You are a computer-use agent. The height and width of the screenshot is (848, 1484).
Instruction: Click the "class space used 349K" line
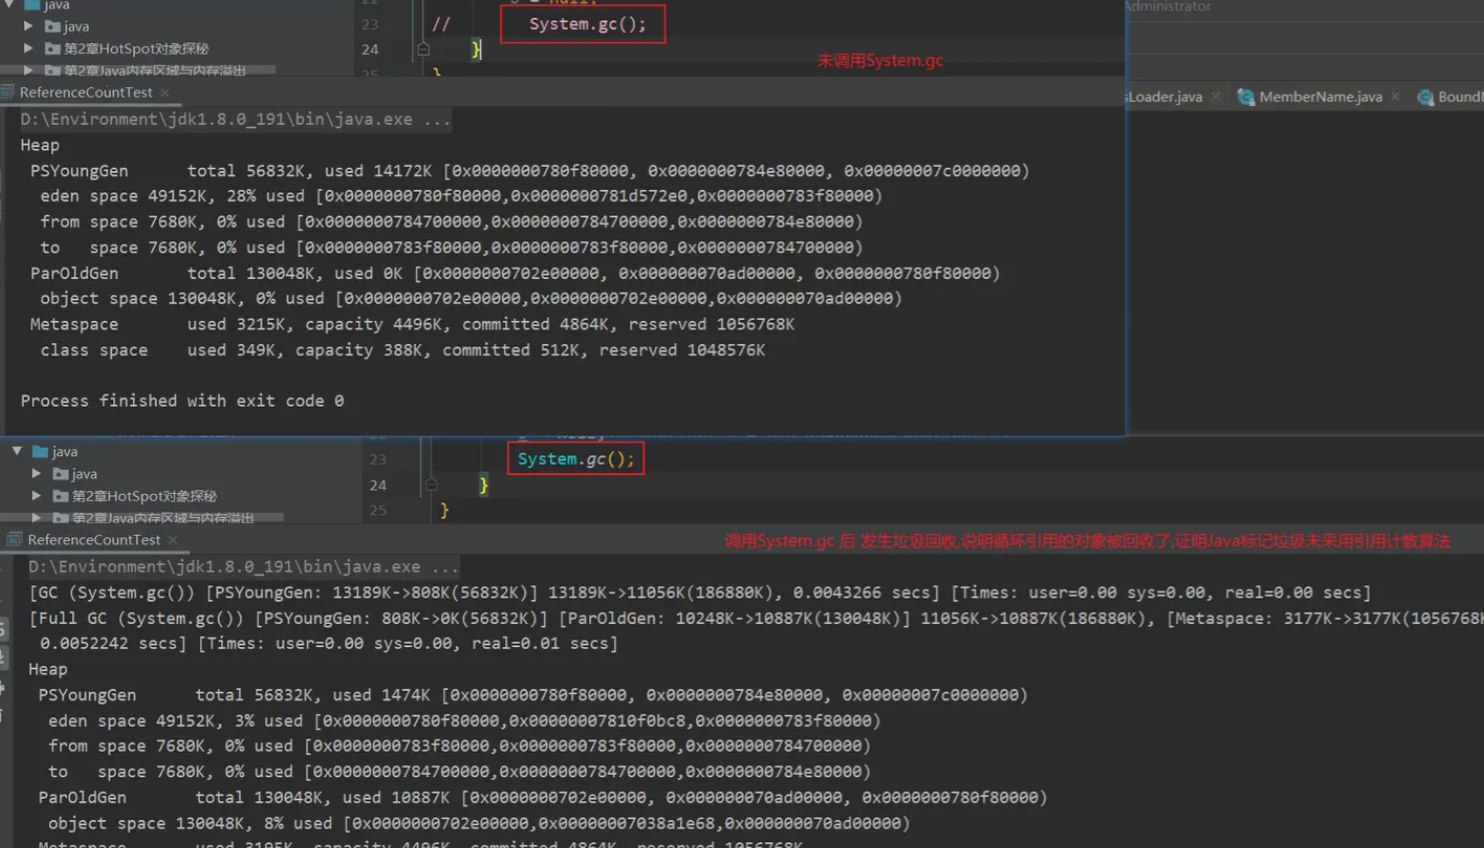402,350
